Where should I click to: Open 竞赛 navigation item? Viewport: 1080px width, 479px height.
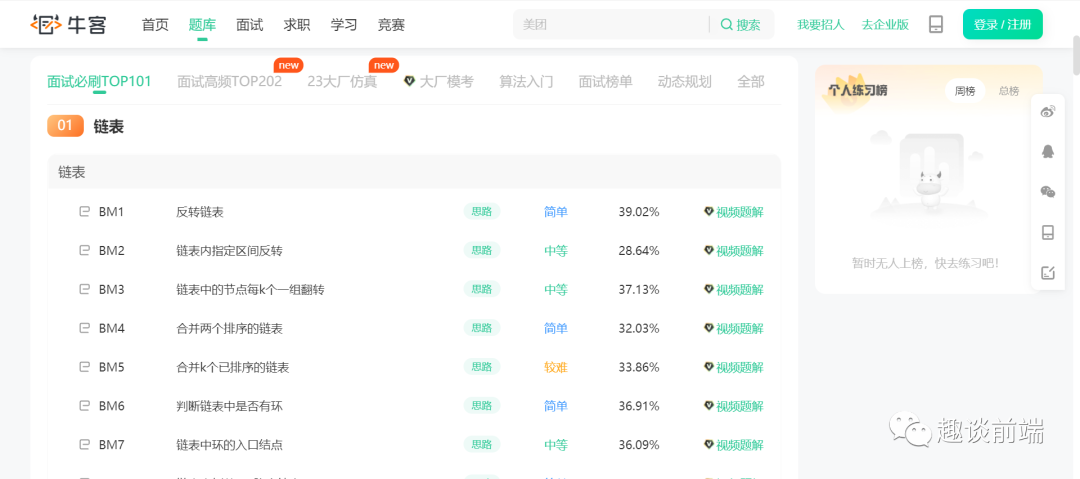tap(391, 26)
